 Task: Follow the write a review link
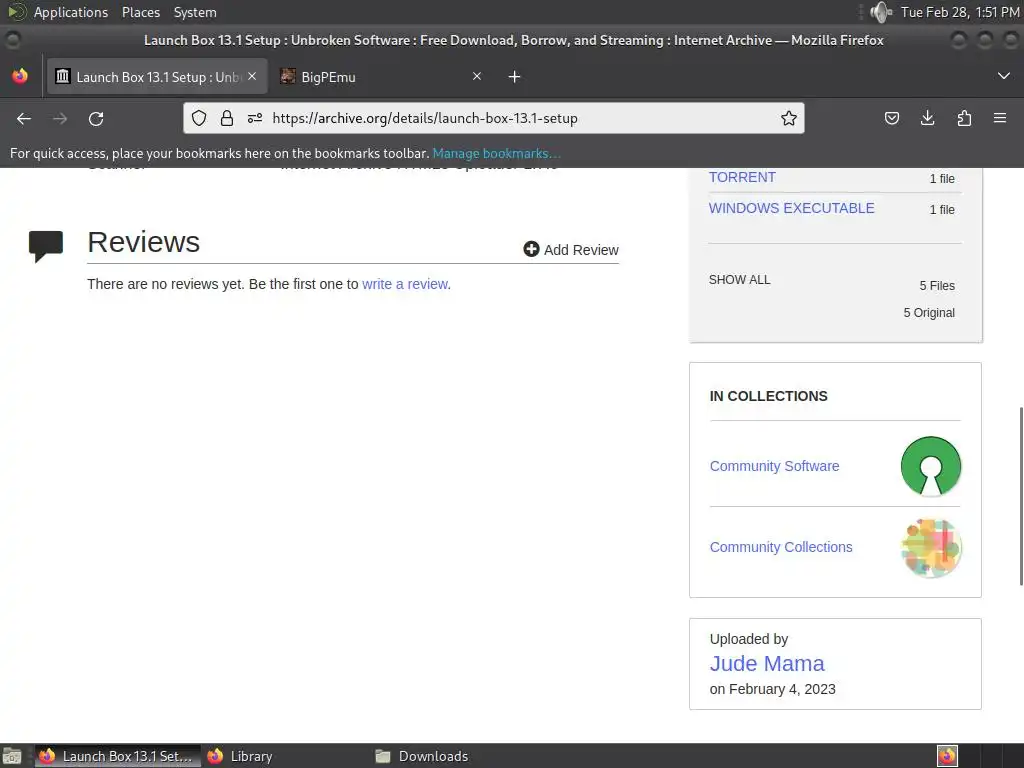pos(405,284)
